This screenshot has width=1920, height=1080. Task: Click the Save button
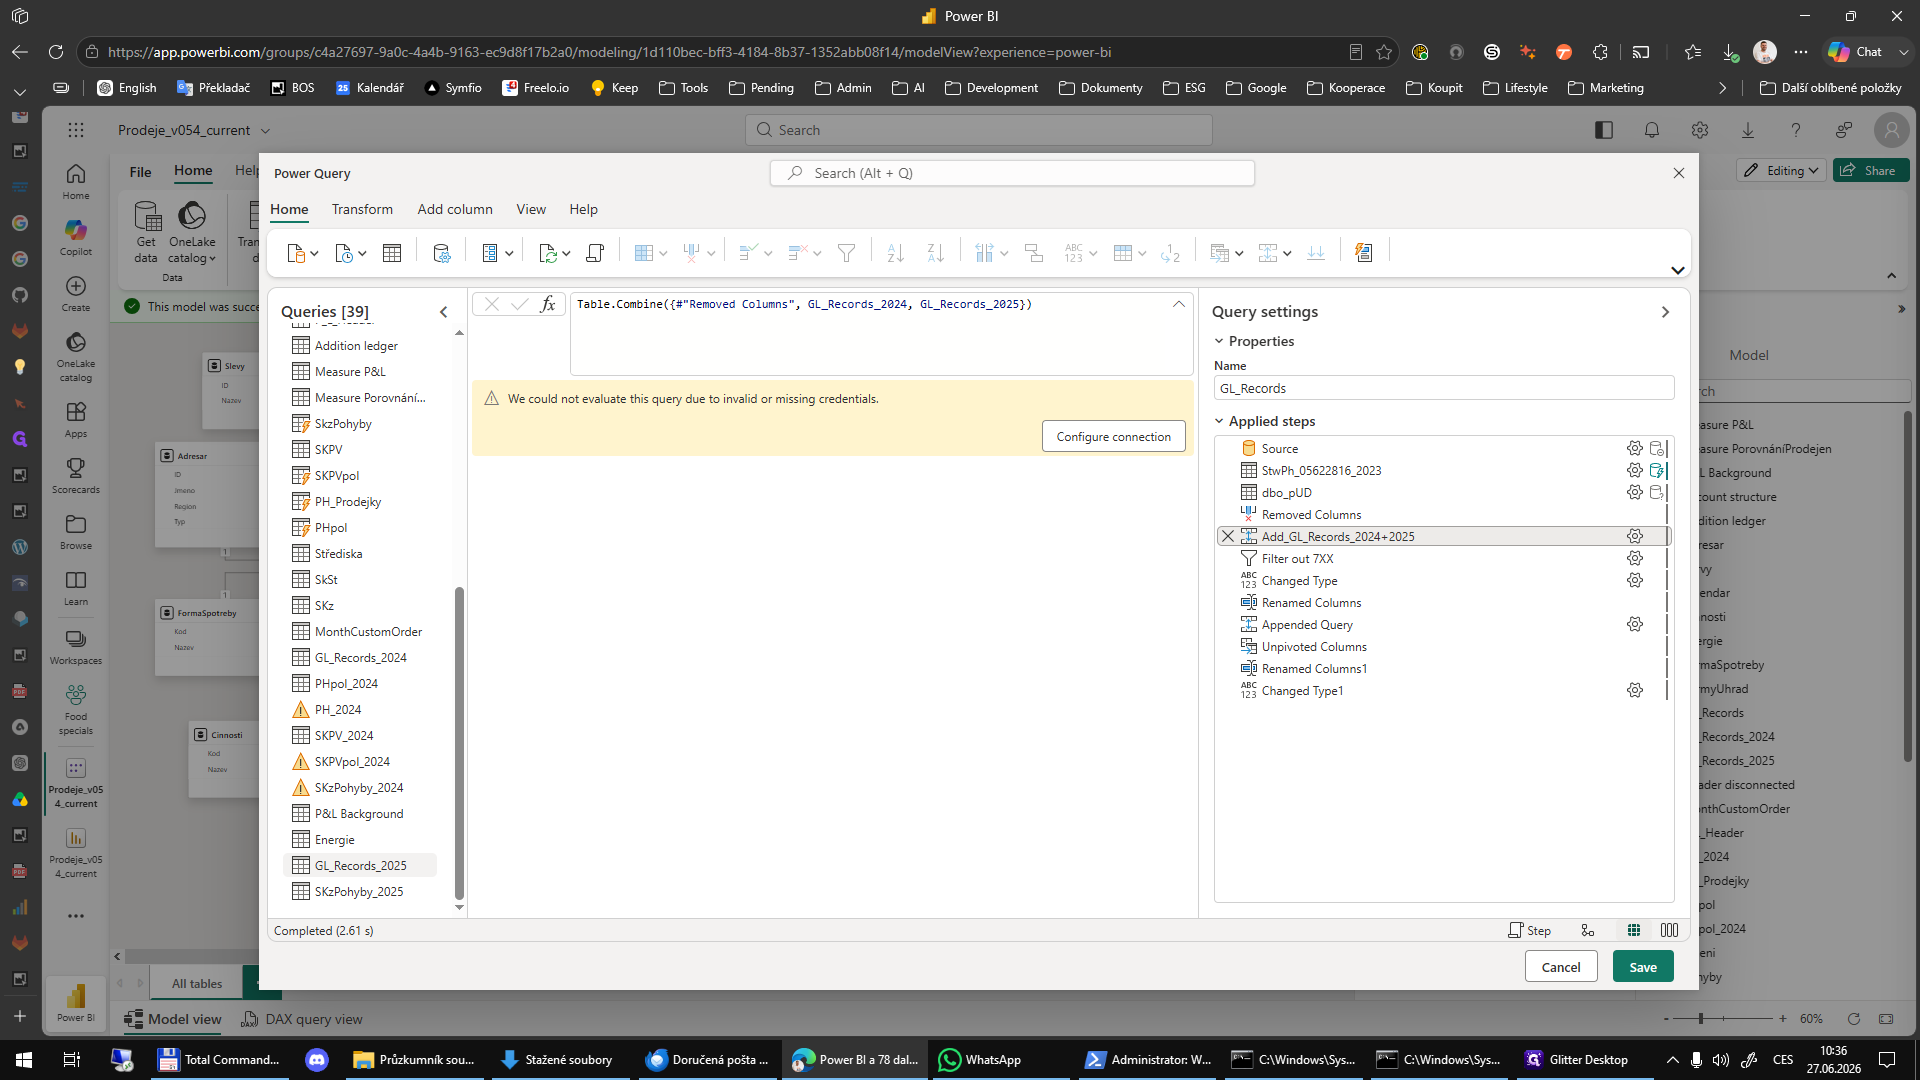coord(1643,967)
